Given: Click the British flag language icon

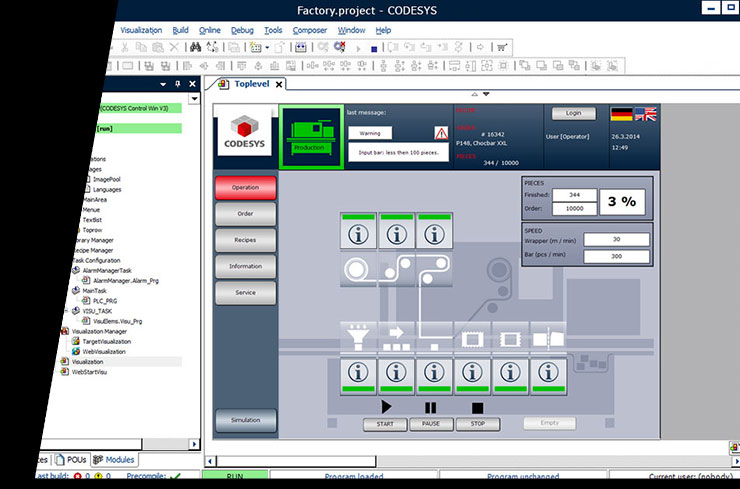Looking at the screenshot, I should pos(645,114).
